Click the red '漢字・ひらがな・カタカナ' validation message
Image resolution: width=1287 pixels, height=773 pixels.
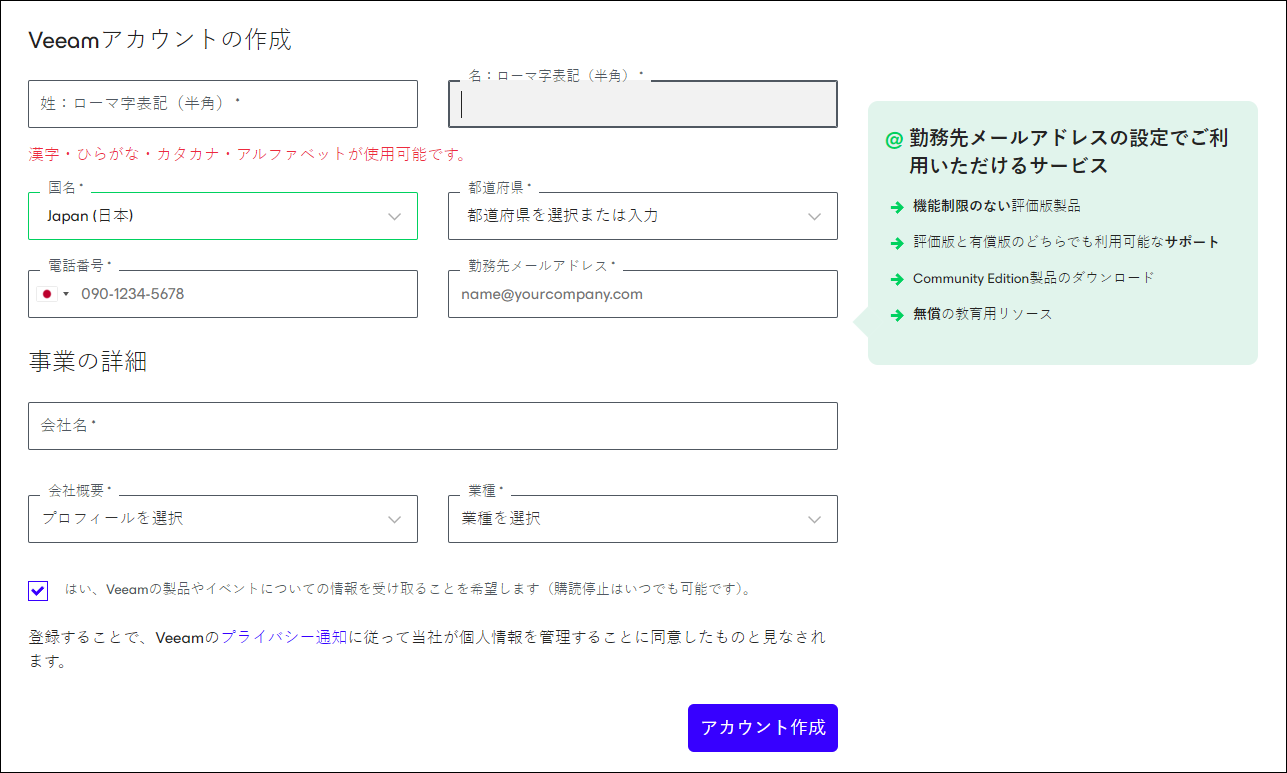[248, 155]
